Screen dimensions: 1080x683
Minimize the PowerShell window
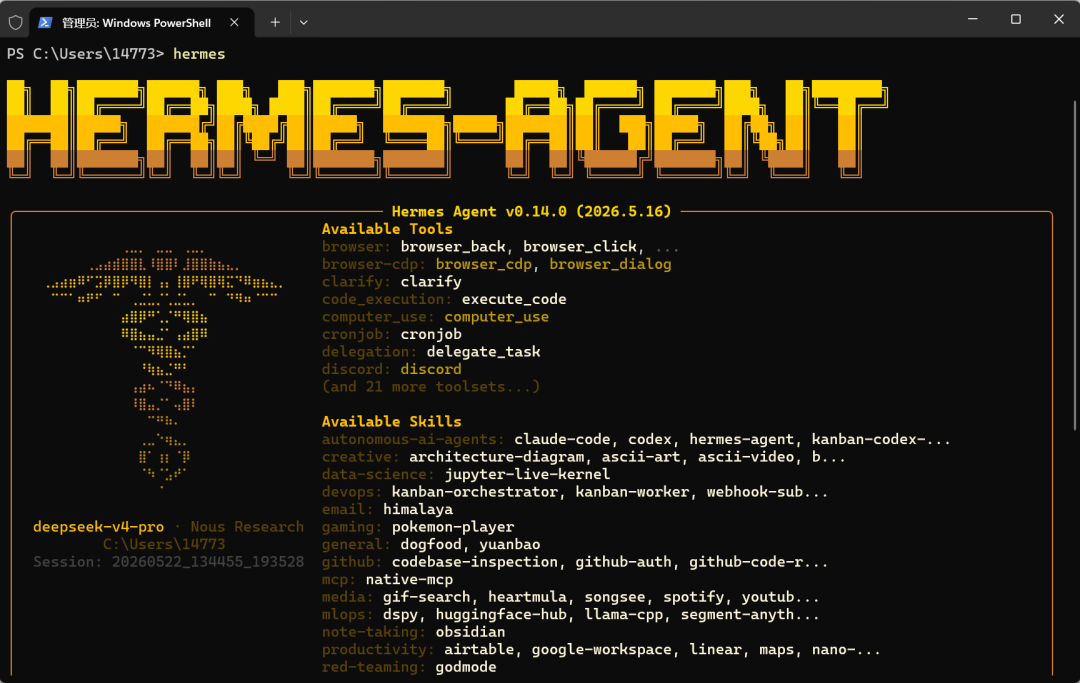pyautogui.click(x=973, y=19)
